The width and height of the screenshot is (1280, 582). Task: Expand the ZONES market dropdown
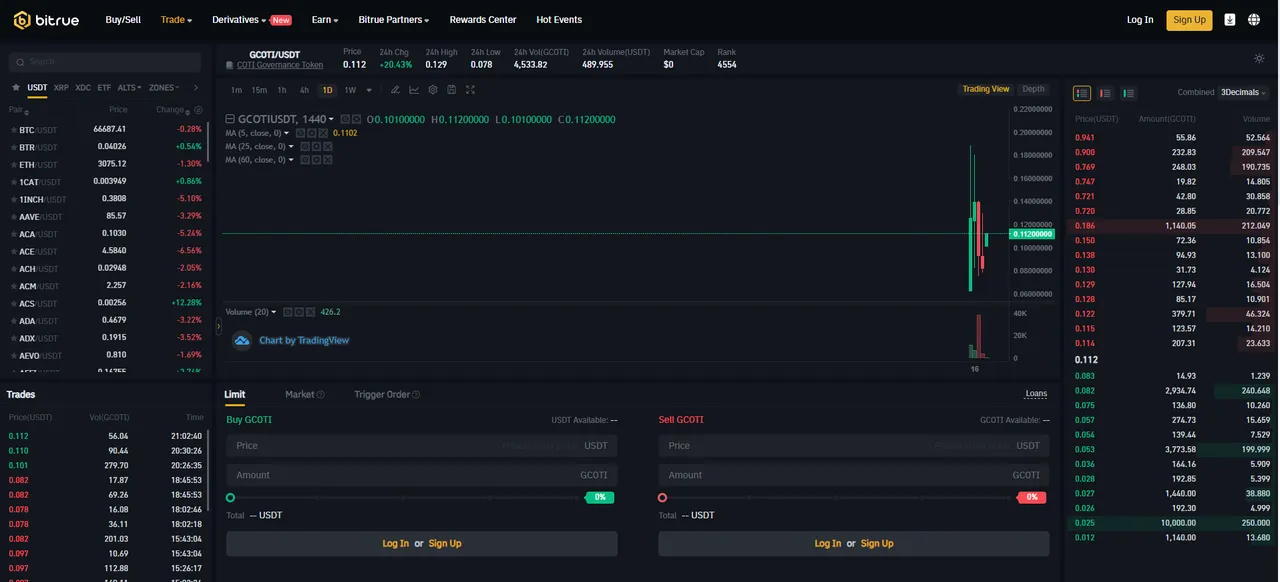point(164,88)
